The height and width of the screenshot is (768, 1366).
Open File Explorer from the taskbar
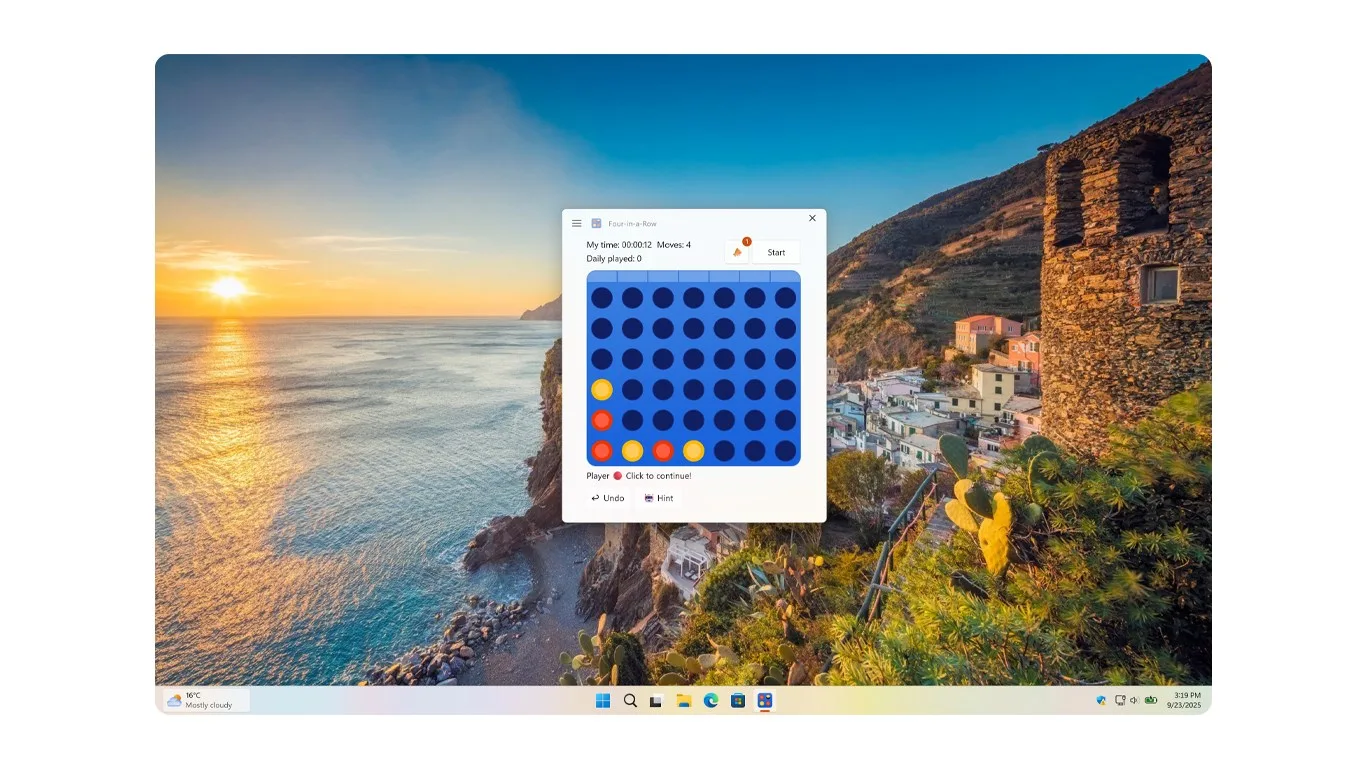pos(684,701)
